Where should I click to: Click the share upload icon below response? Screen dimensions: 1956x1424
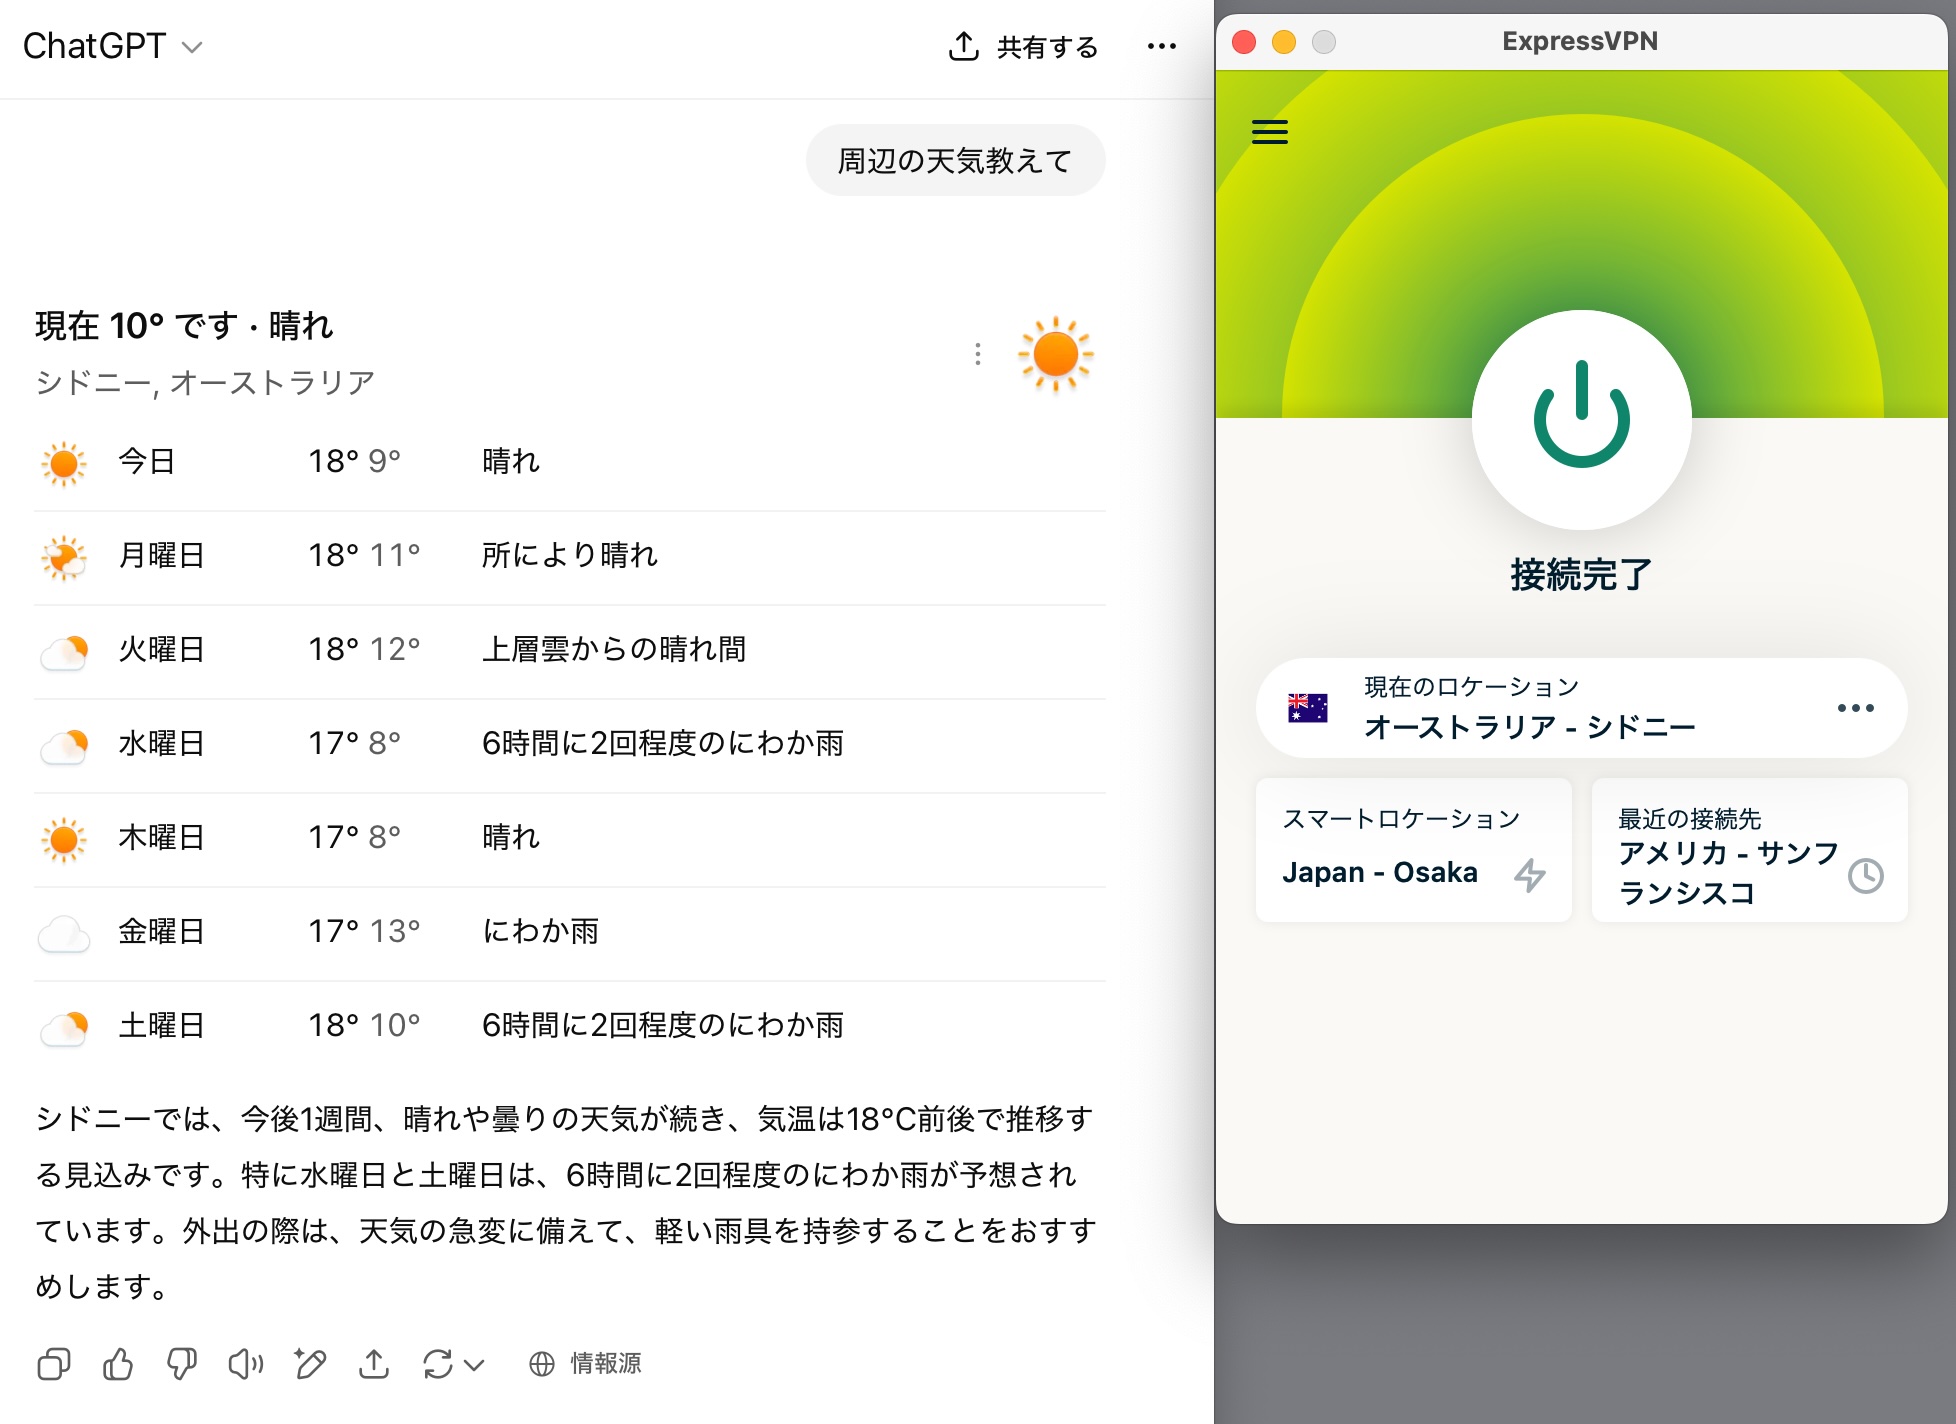[x=374, y=1364]
